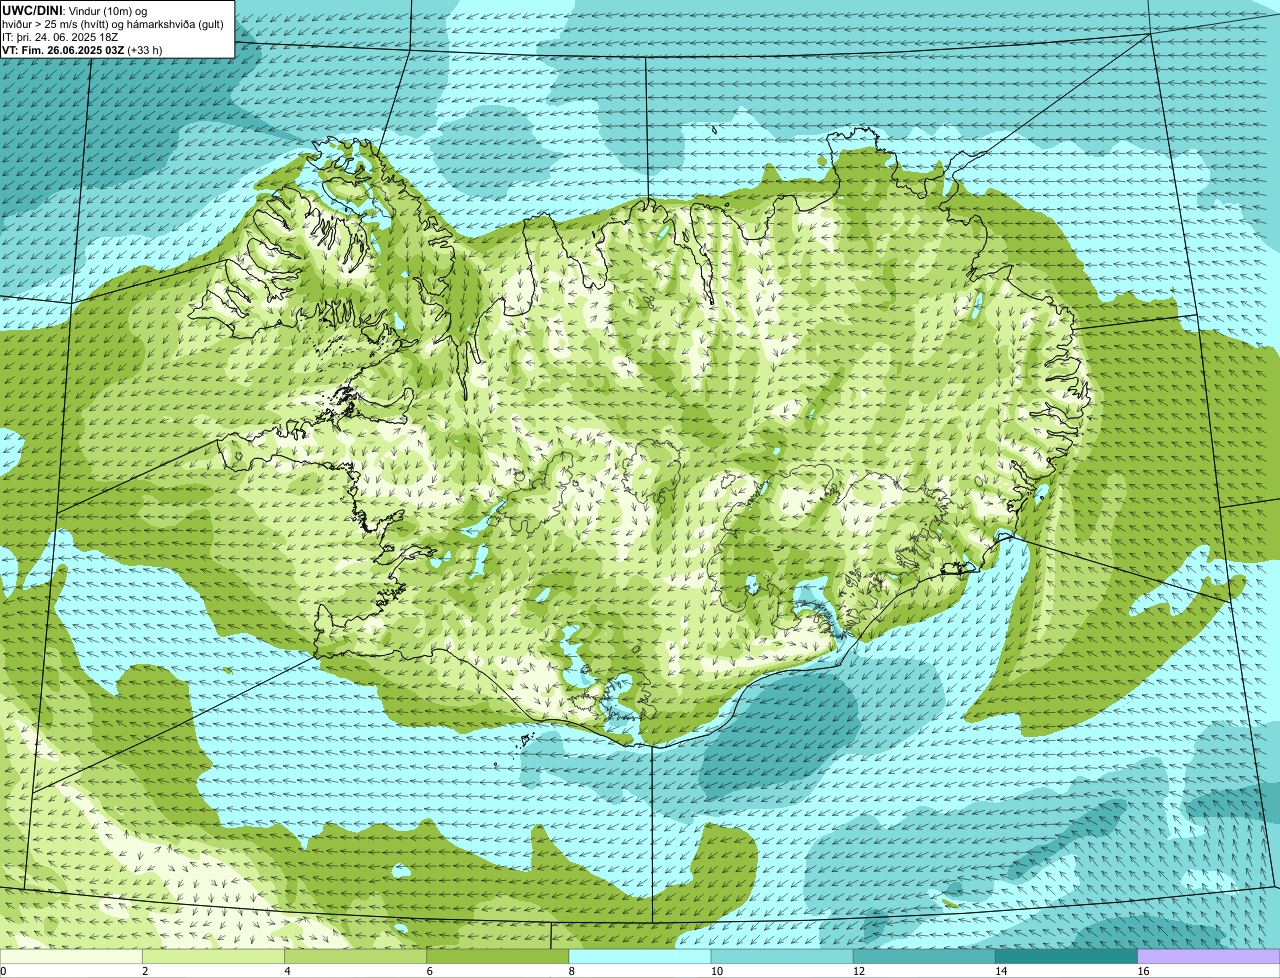Select the 8–10 m/s light cyan legend swatch
1280x978 pixels.
pos(640,957)
